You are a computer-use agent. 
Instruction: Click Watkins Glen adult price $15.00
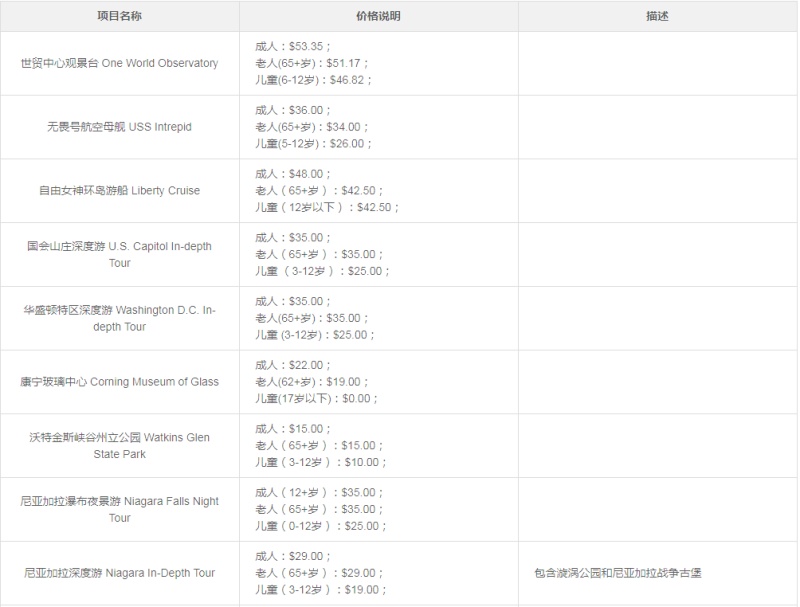306,429
